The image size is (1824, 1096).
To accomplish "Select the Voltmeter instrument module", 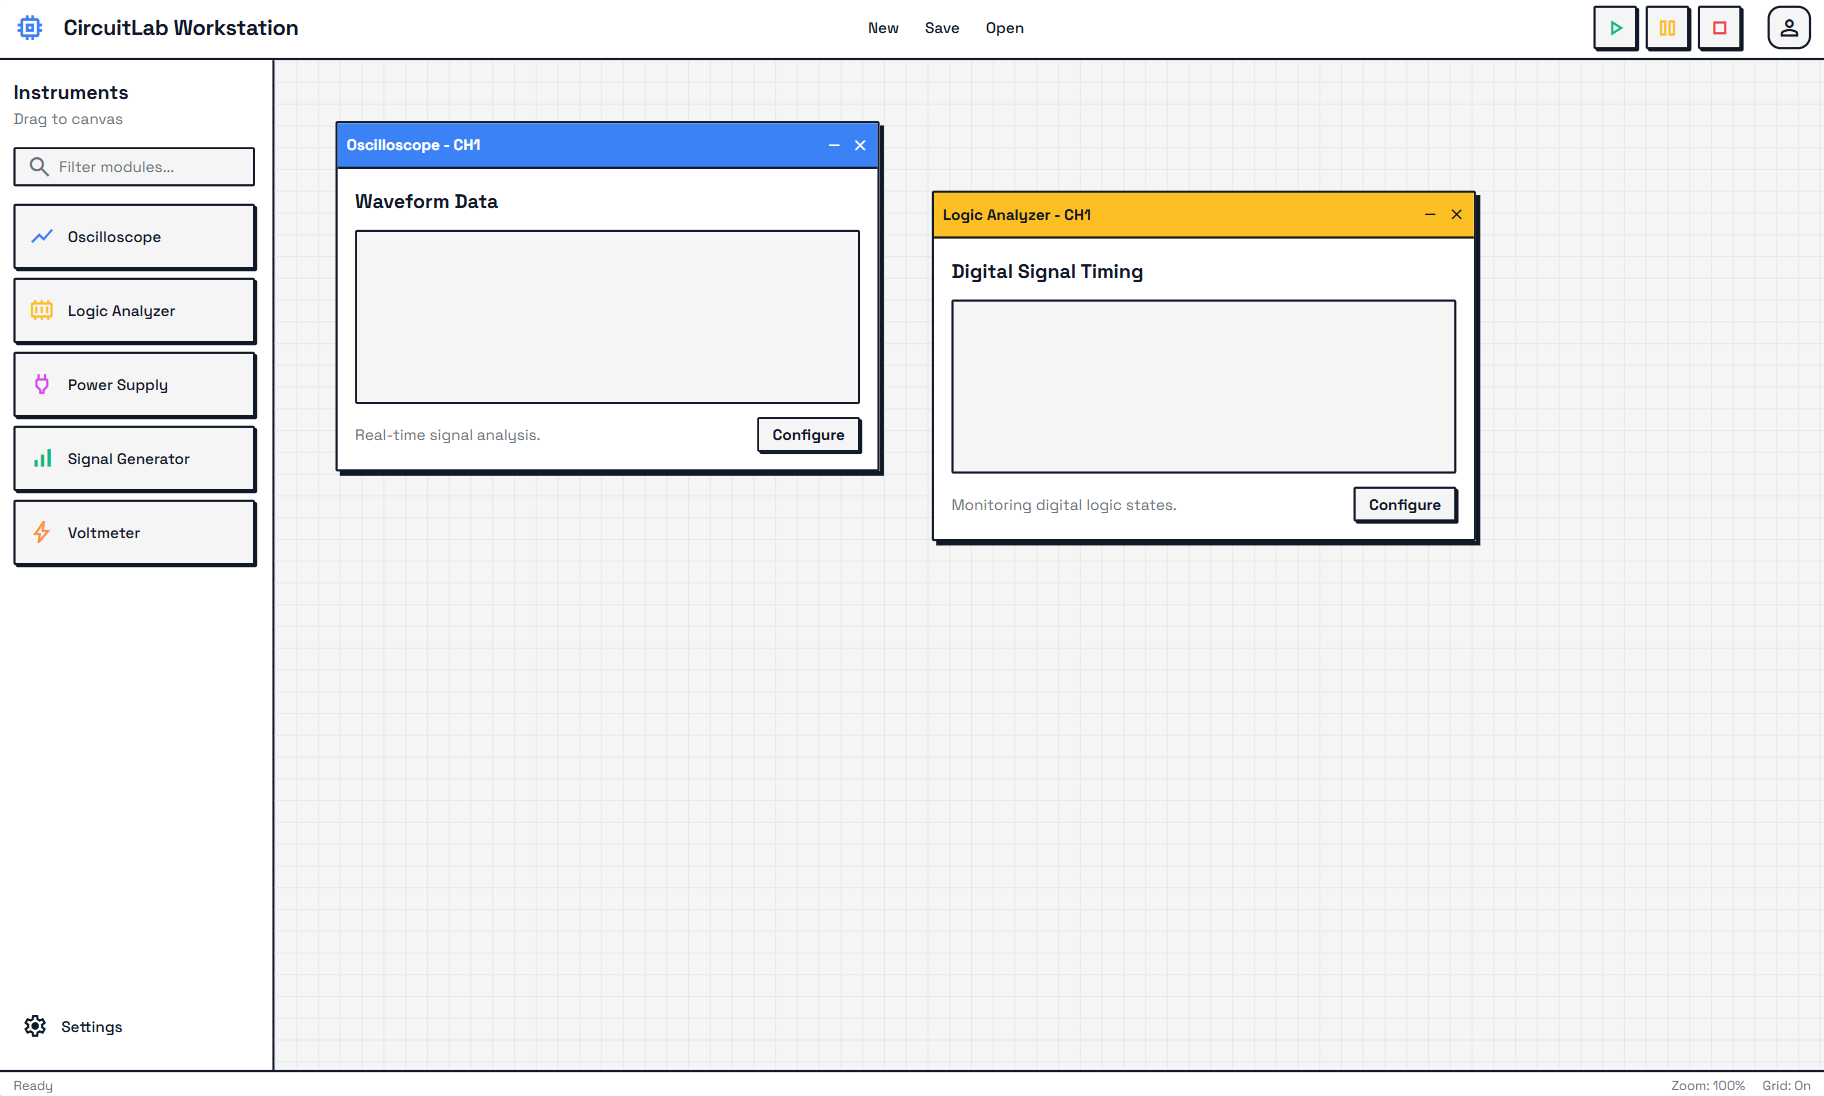I will click(134, 533).
